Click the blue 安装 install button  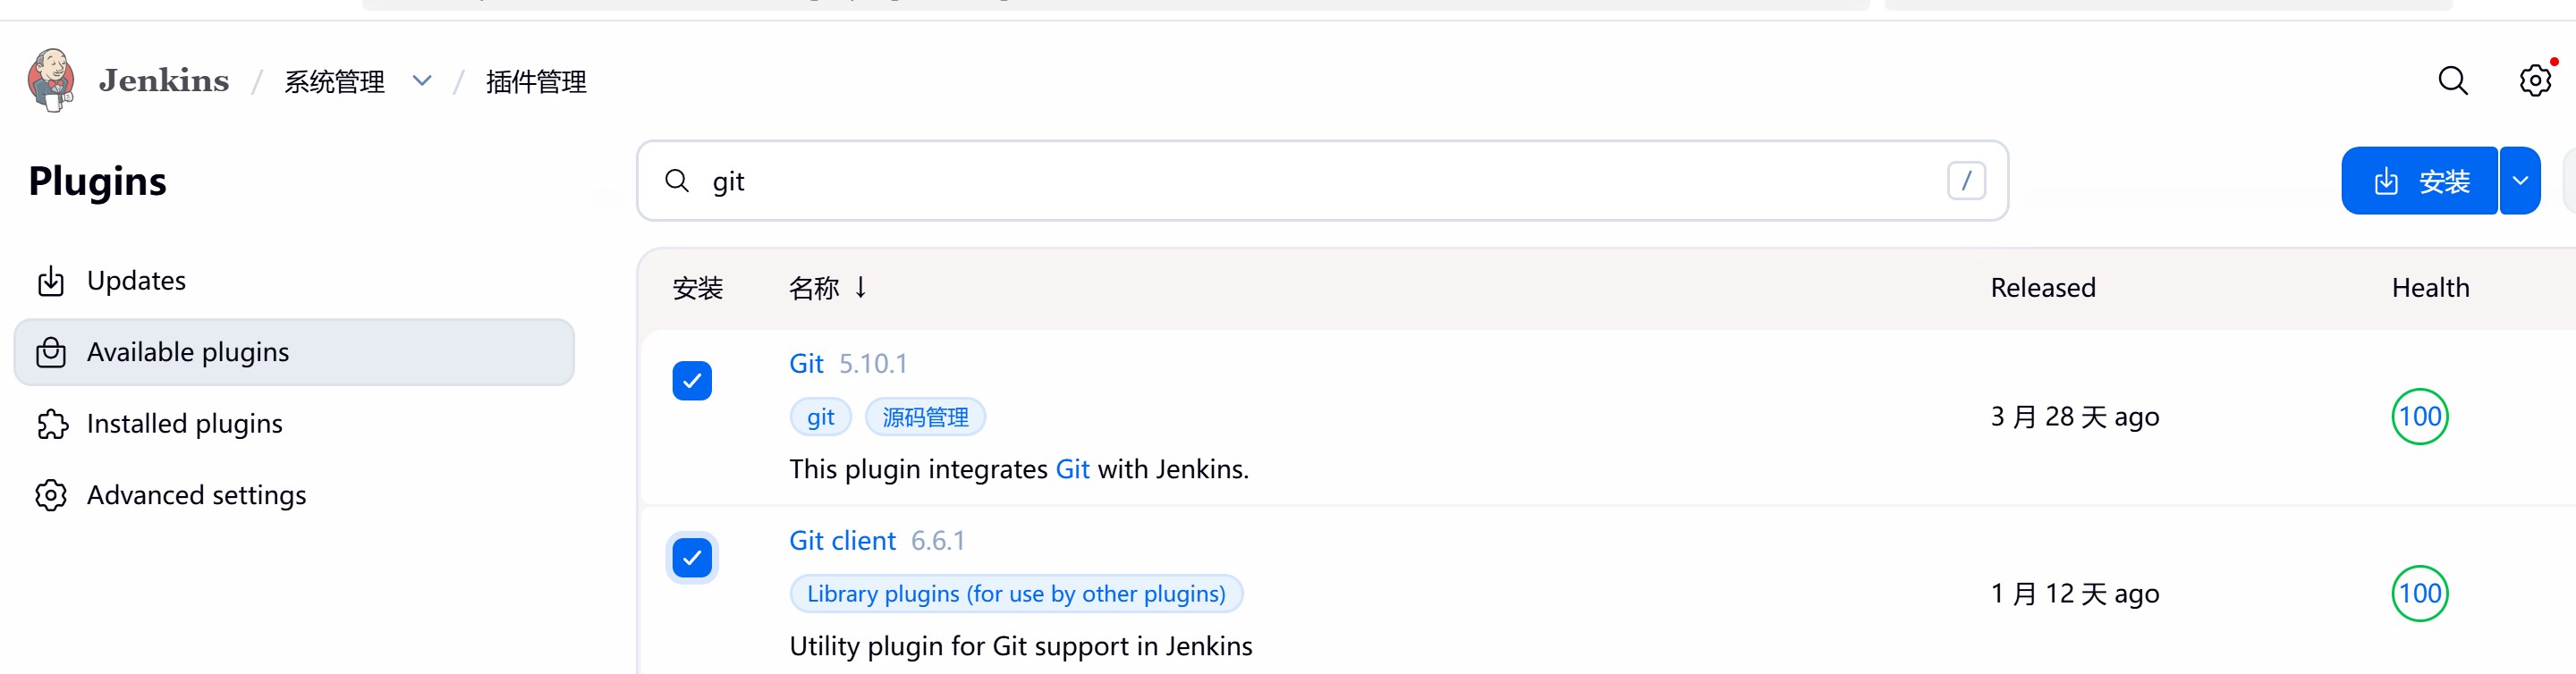2419,181
